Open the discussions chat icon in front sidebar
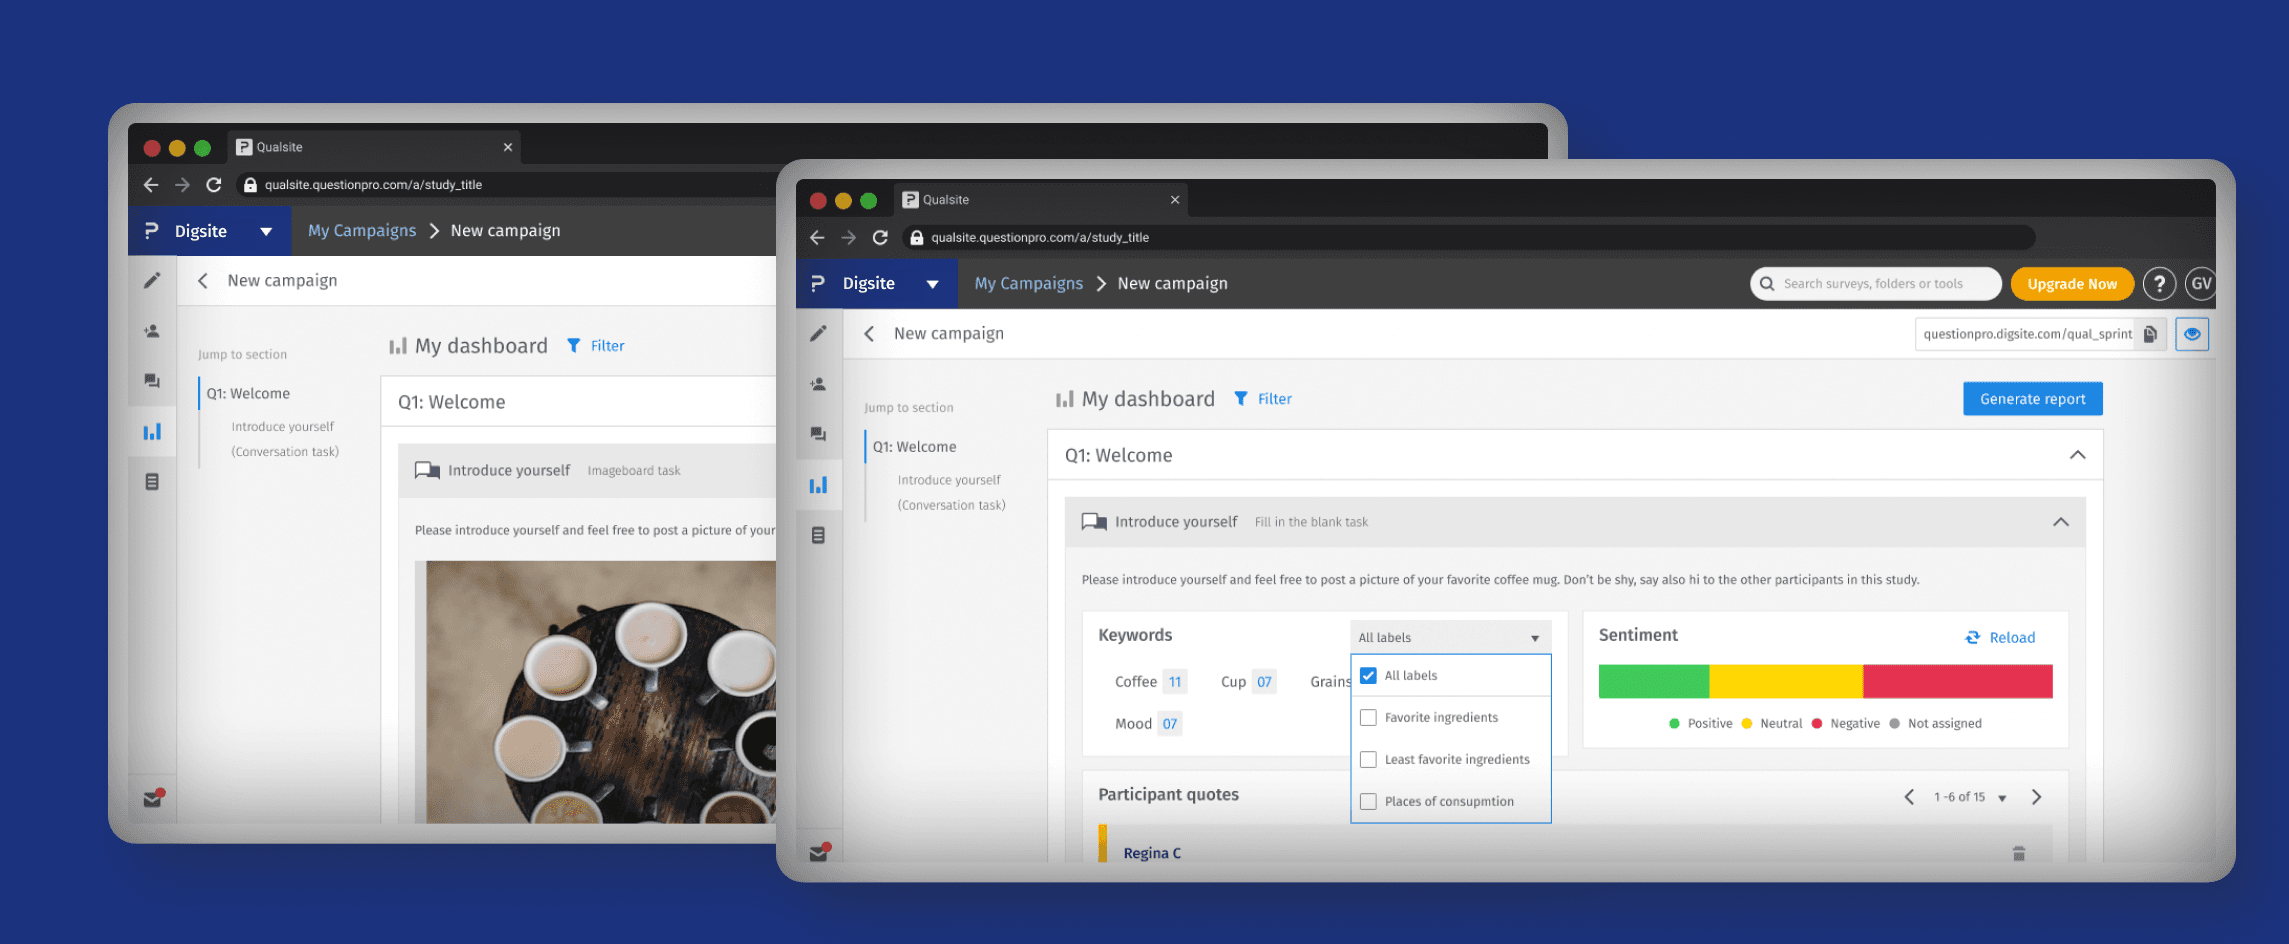The height and width of the screenshot is (944, 2289). pos(818,434)
